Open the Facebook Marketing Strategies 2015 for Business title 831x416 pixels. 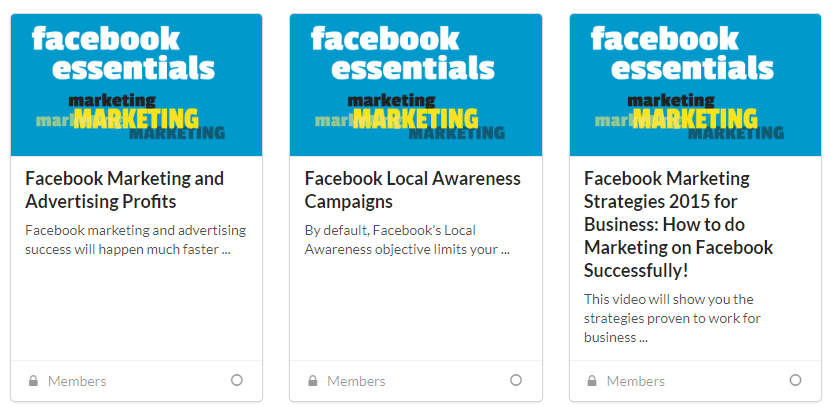coord(678,224)
